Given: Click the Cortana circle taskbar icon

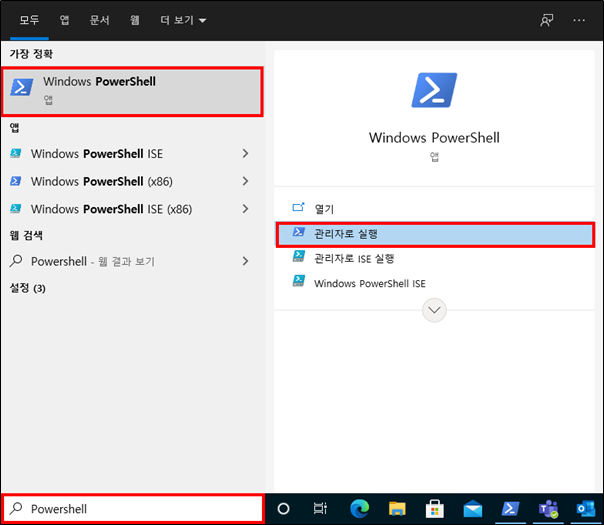Looking at the screenshot, I should point(284,509).
